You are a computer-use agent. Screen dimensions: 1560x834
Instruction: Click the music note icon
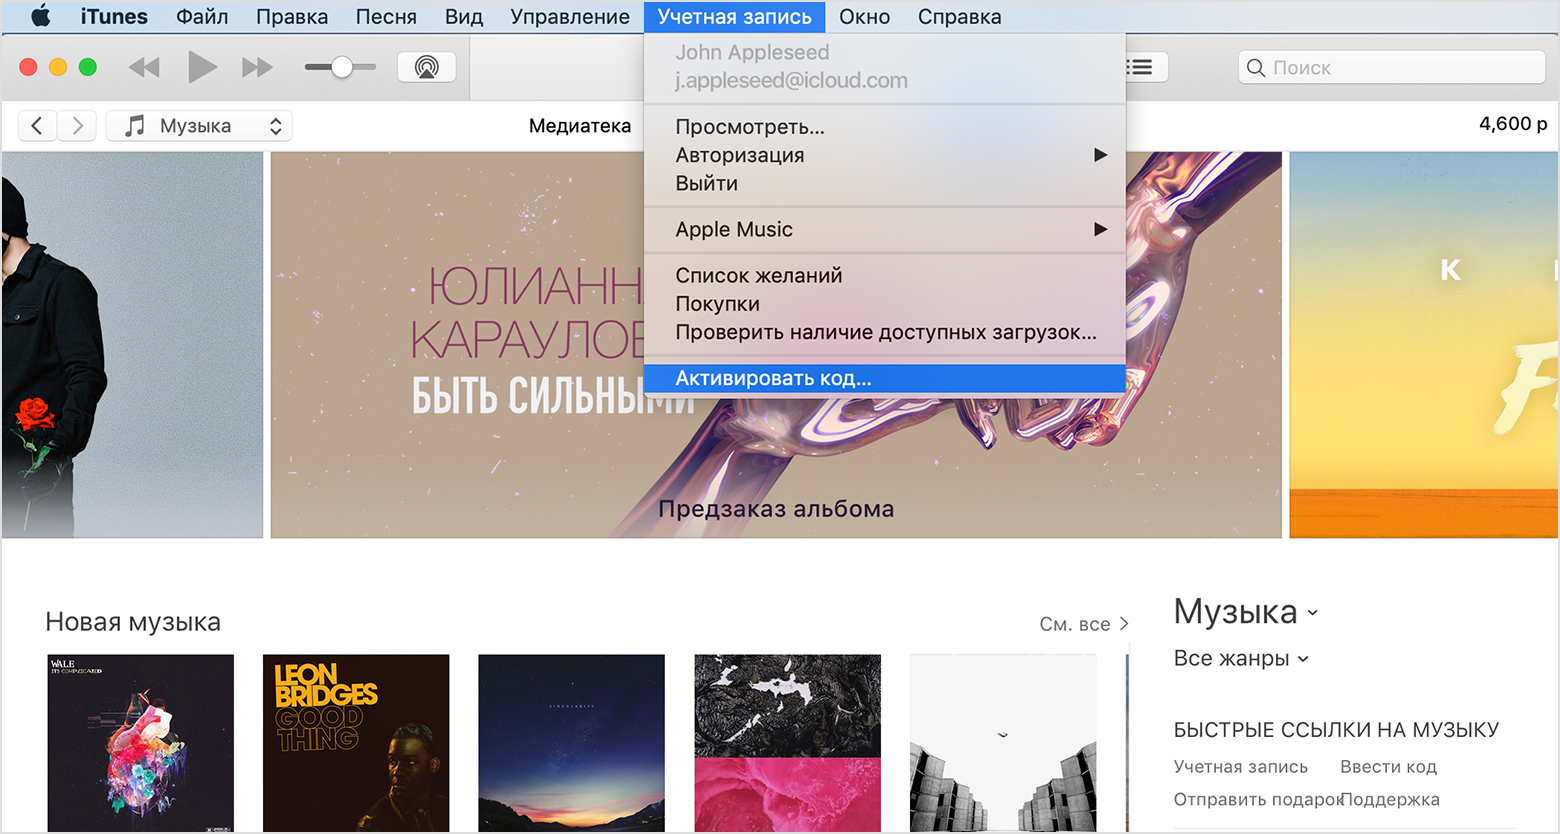coord(134,125)
